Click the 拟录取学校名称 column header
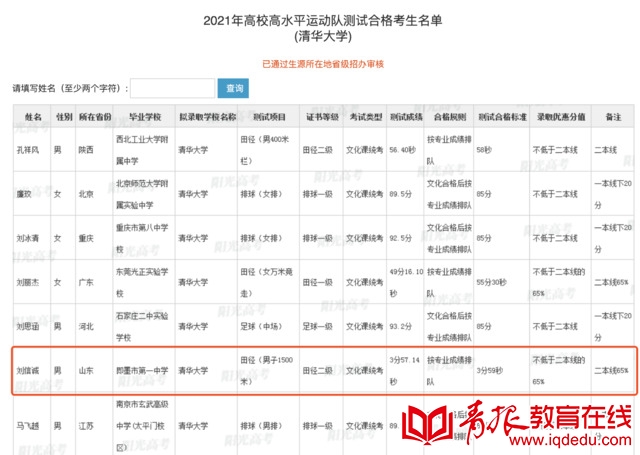Viewport: 640px width, 455px height. click(x=207, y=117)
